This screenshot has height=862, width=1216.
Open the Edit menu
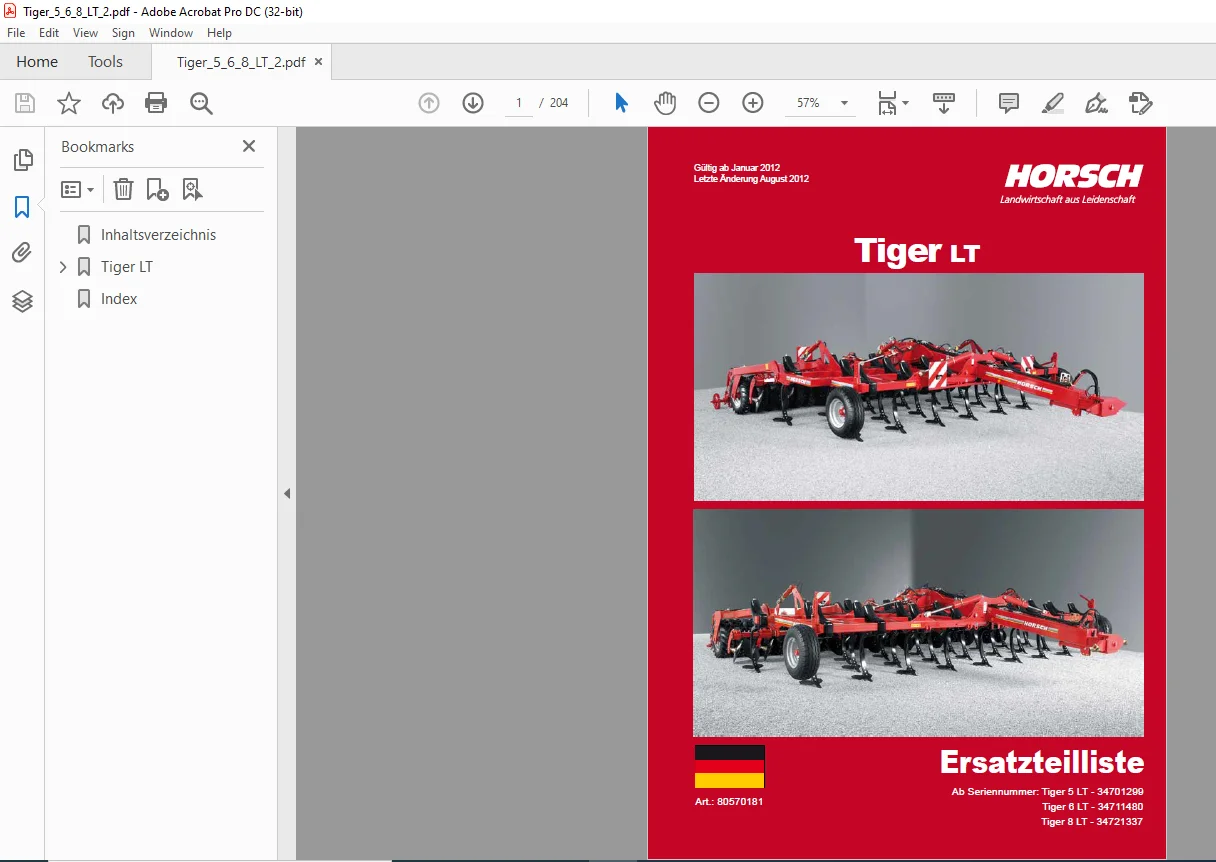(49, 33)
